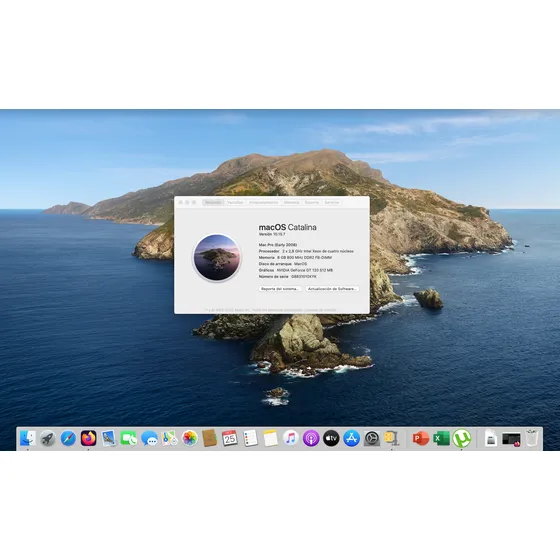Open Launchpad rocket icon in Dock
Screen dimensions: 560x560
48,438
